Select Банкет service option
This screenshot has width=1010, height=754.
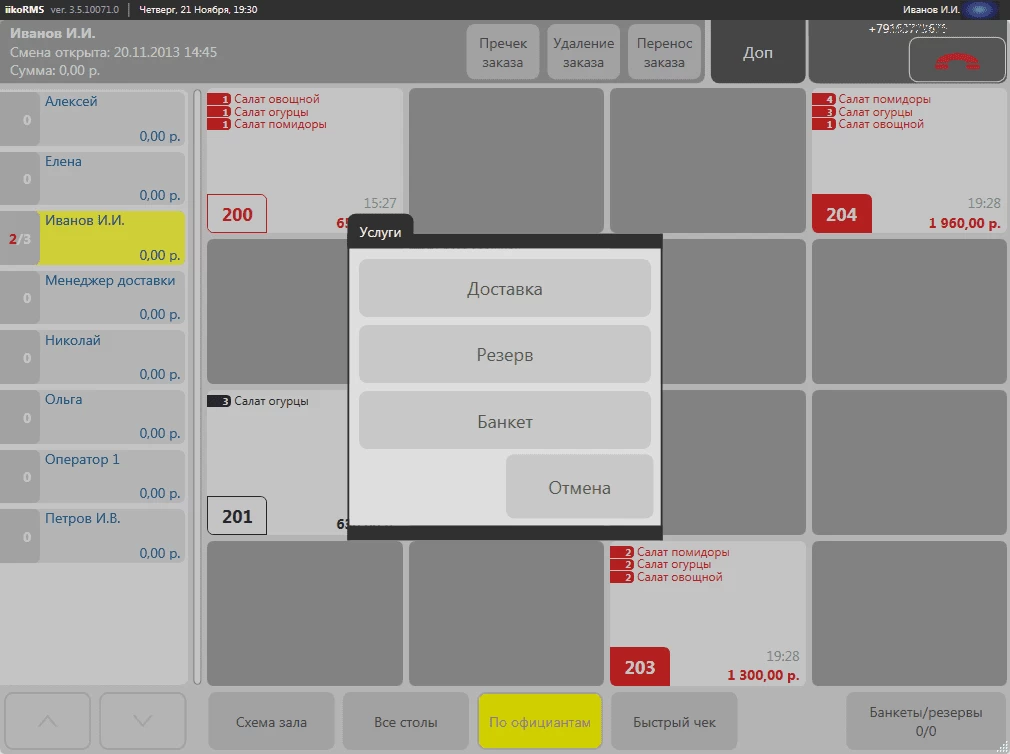[x=504, y=421]
